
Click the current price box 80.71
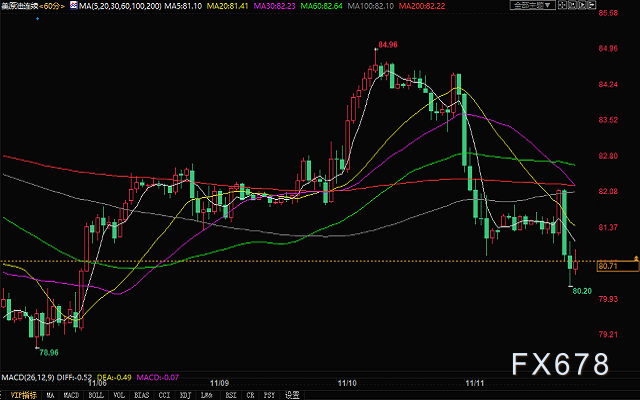pos(618,266)
